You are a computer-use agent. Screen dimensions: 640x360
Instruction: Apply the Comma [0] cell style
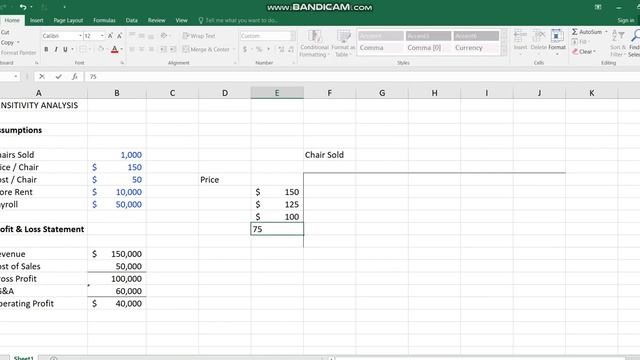[428, 48]
